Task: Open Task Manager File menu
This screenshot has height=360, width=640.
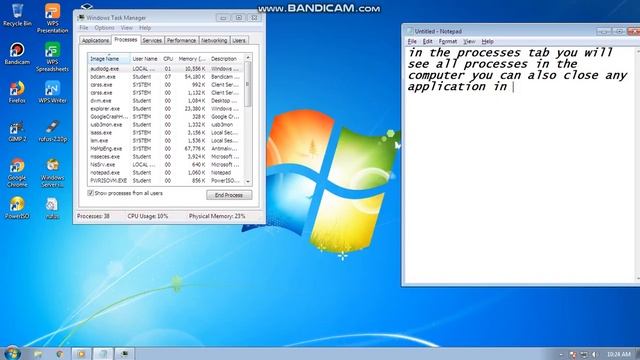Action: pyautogui.click(x=84, y=28)
